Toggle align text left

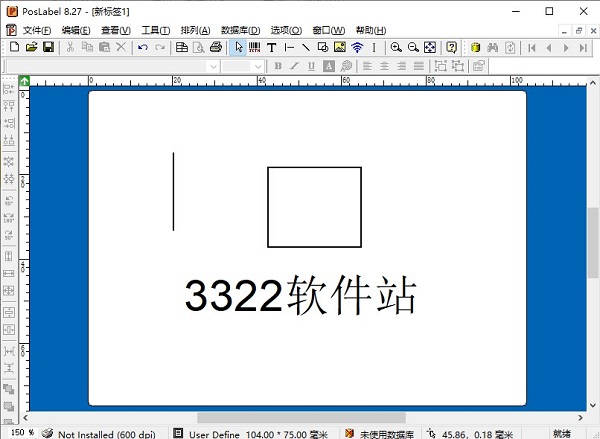367,66
